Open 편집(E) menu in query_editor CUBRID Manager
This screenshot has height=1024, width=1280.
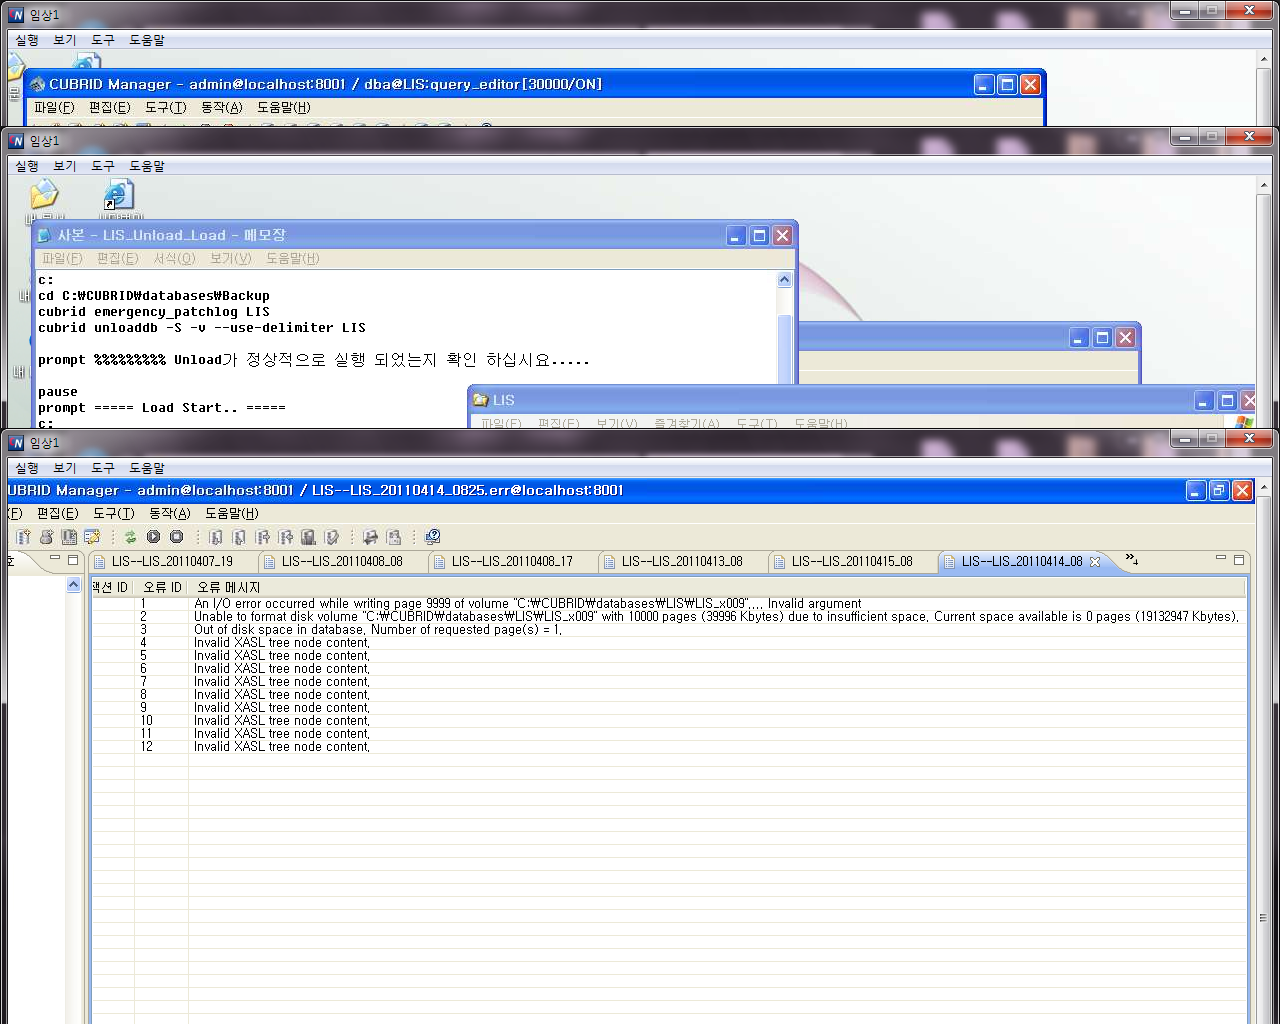tap(109, 107)
